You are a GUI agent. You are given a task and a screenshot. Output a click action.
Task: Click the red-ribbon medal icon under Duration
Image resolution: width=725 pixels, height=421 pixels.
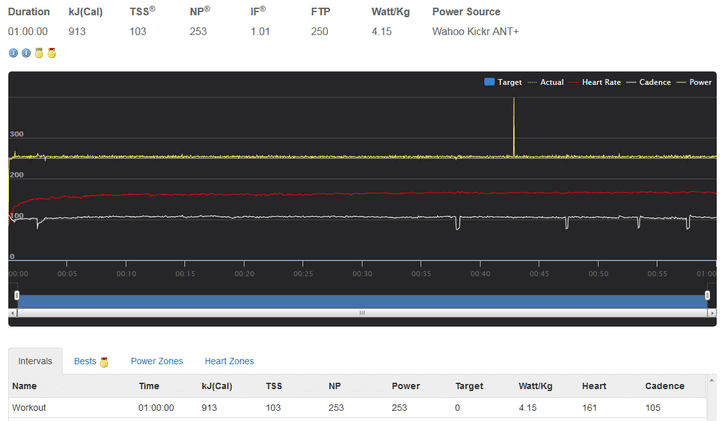51,52
